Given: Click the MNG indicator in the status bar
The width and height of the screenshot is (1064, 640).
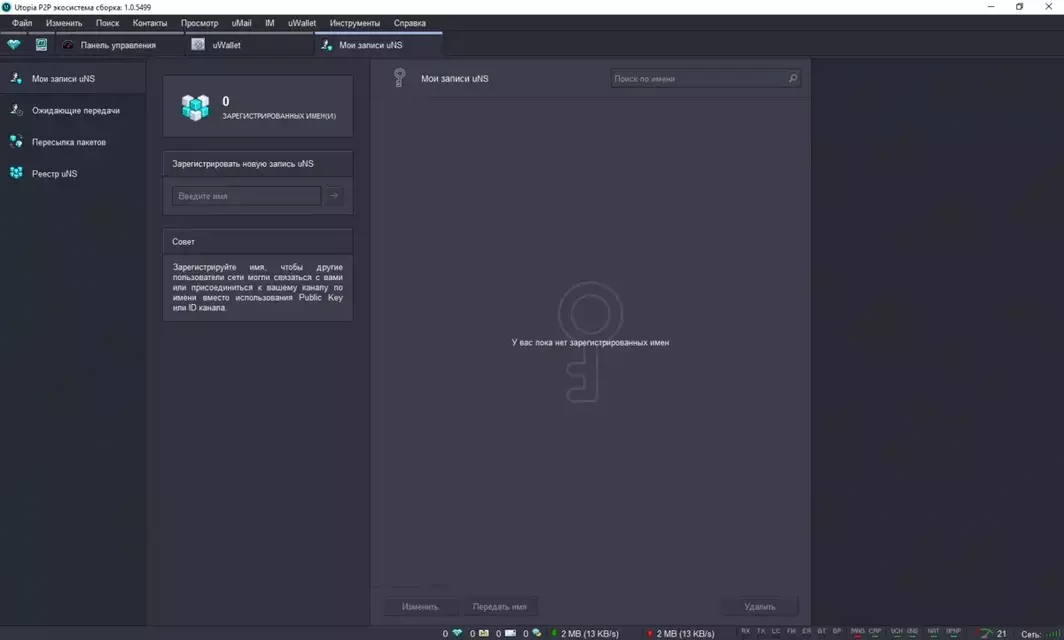Looking at the screenshot, I should (858, 632).
